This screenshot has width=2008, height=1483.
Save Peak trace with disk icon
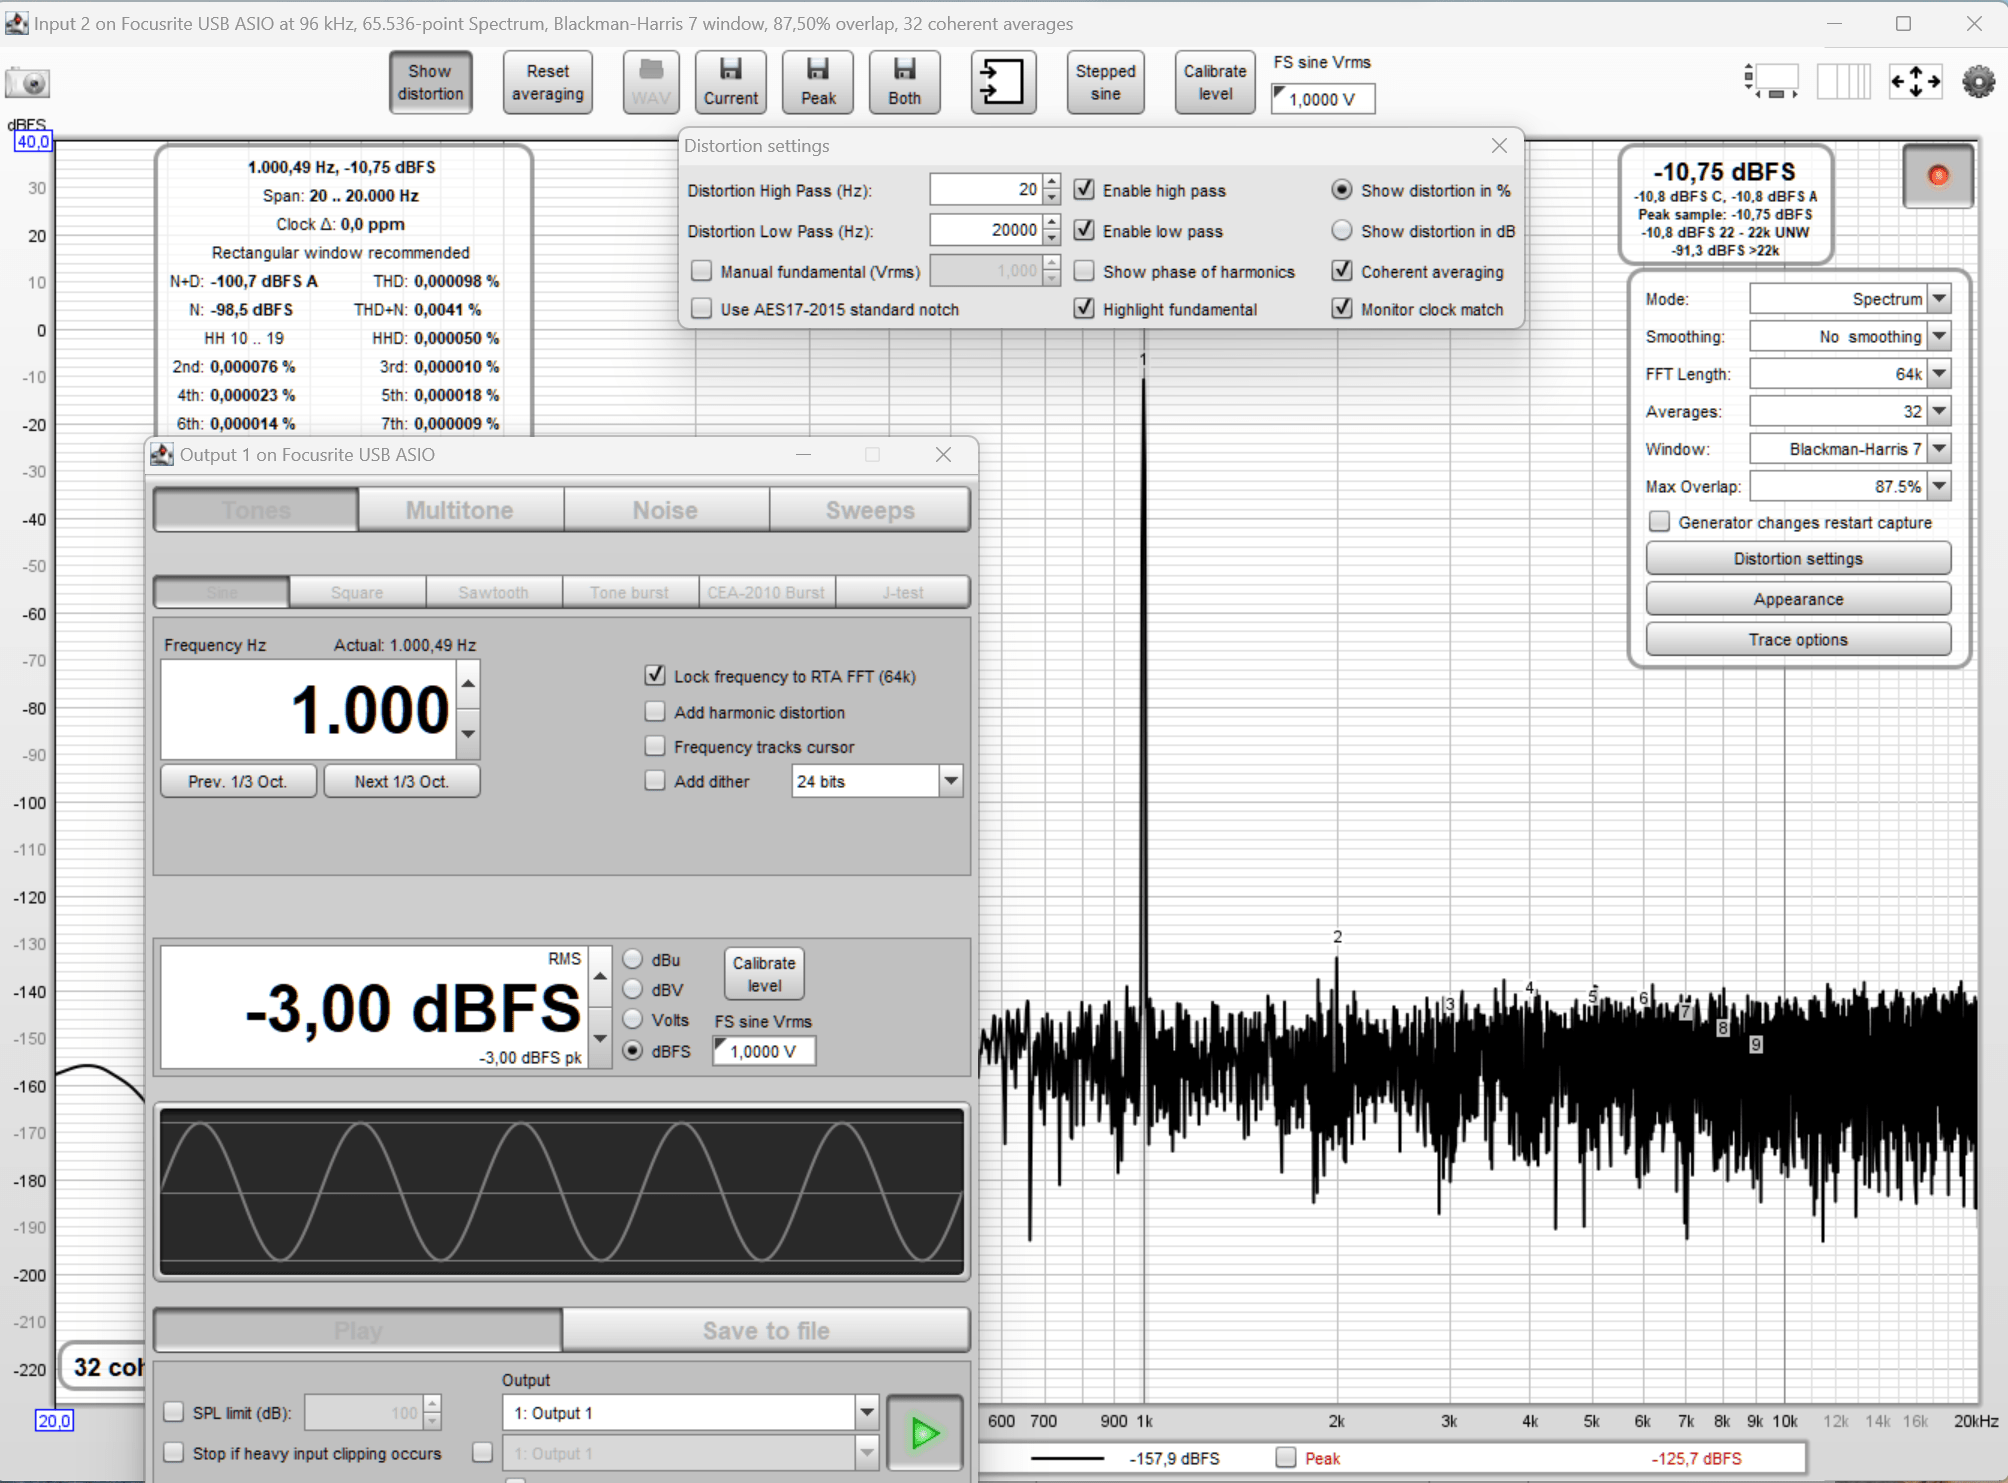[818, 82]
